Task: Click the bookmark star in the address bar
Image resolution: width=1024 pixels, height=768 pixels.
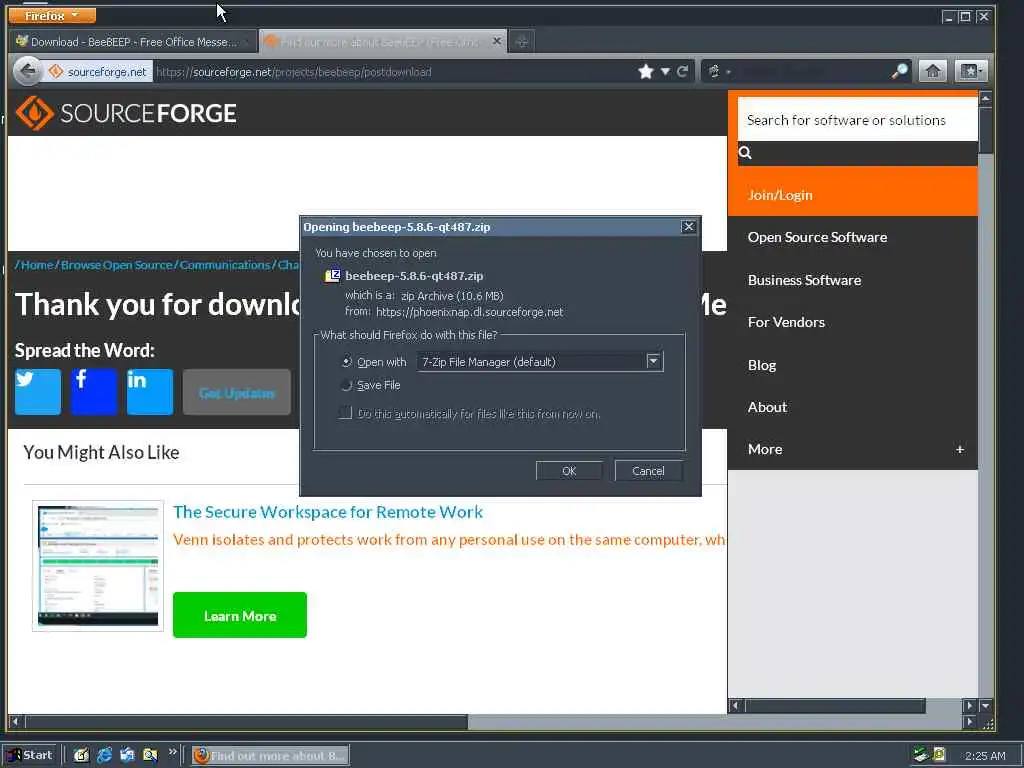Action: 646,71
